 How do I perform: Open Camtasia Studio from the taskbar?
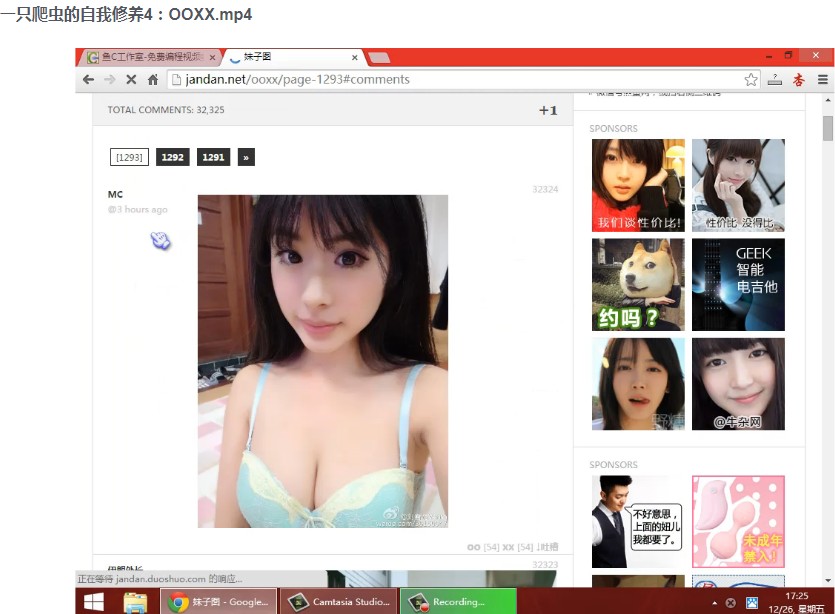point(338,601)
